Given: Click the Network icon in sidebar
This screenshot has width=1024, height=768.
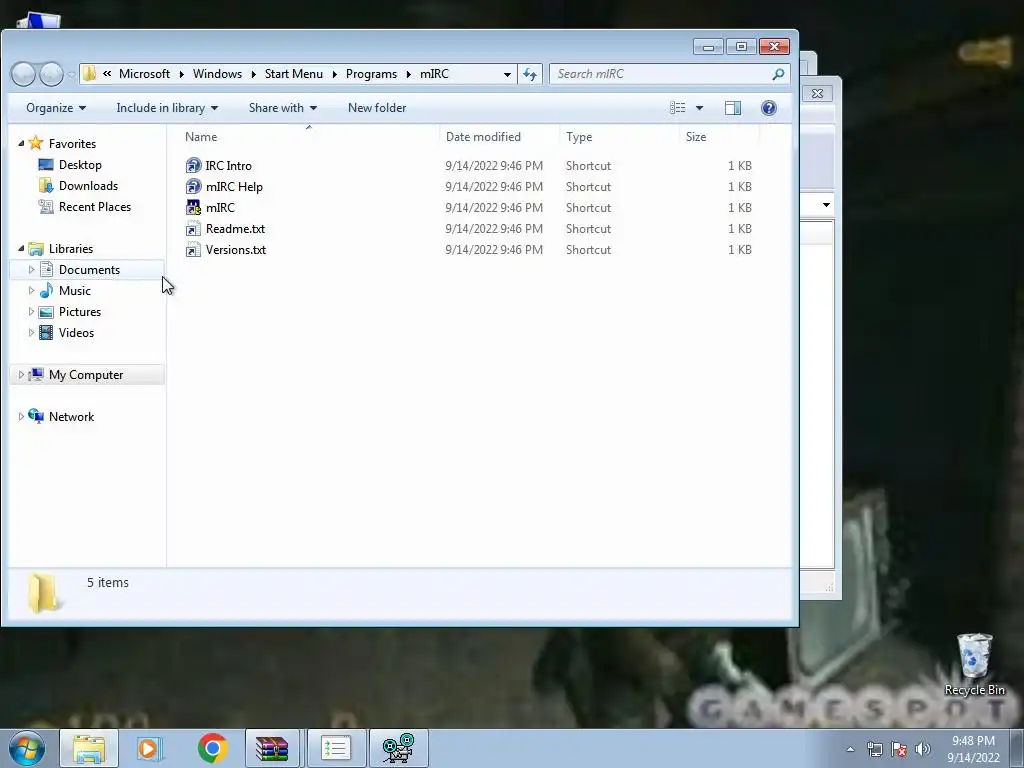Looking at the screenshot, I should click(x=36, y=416).
